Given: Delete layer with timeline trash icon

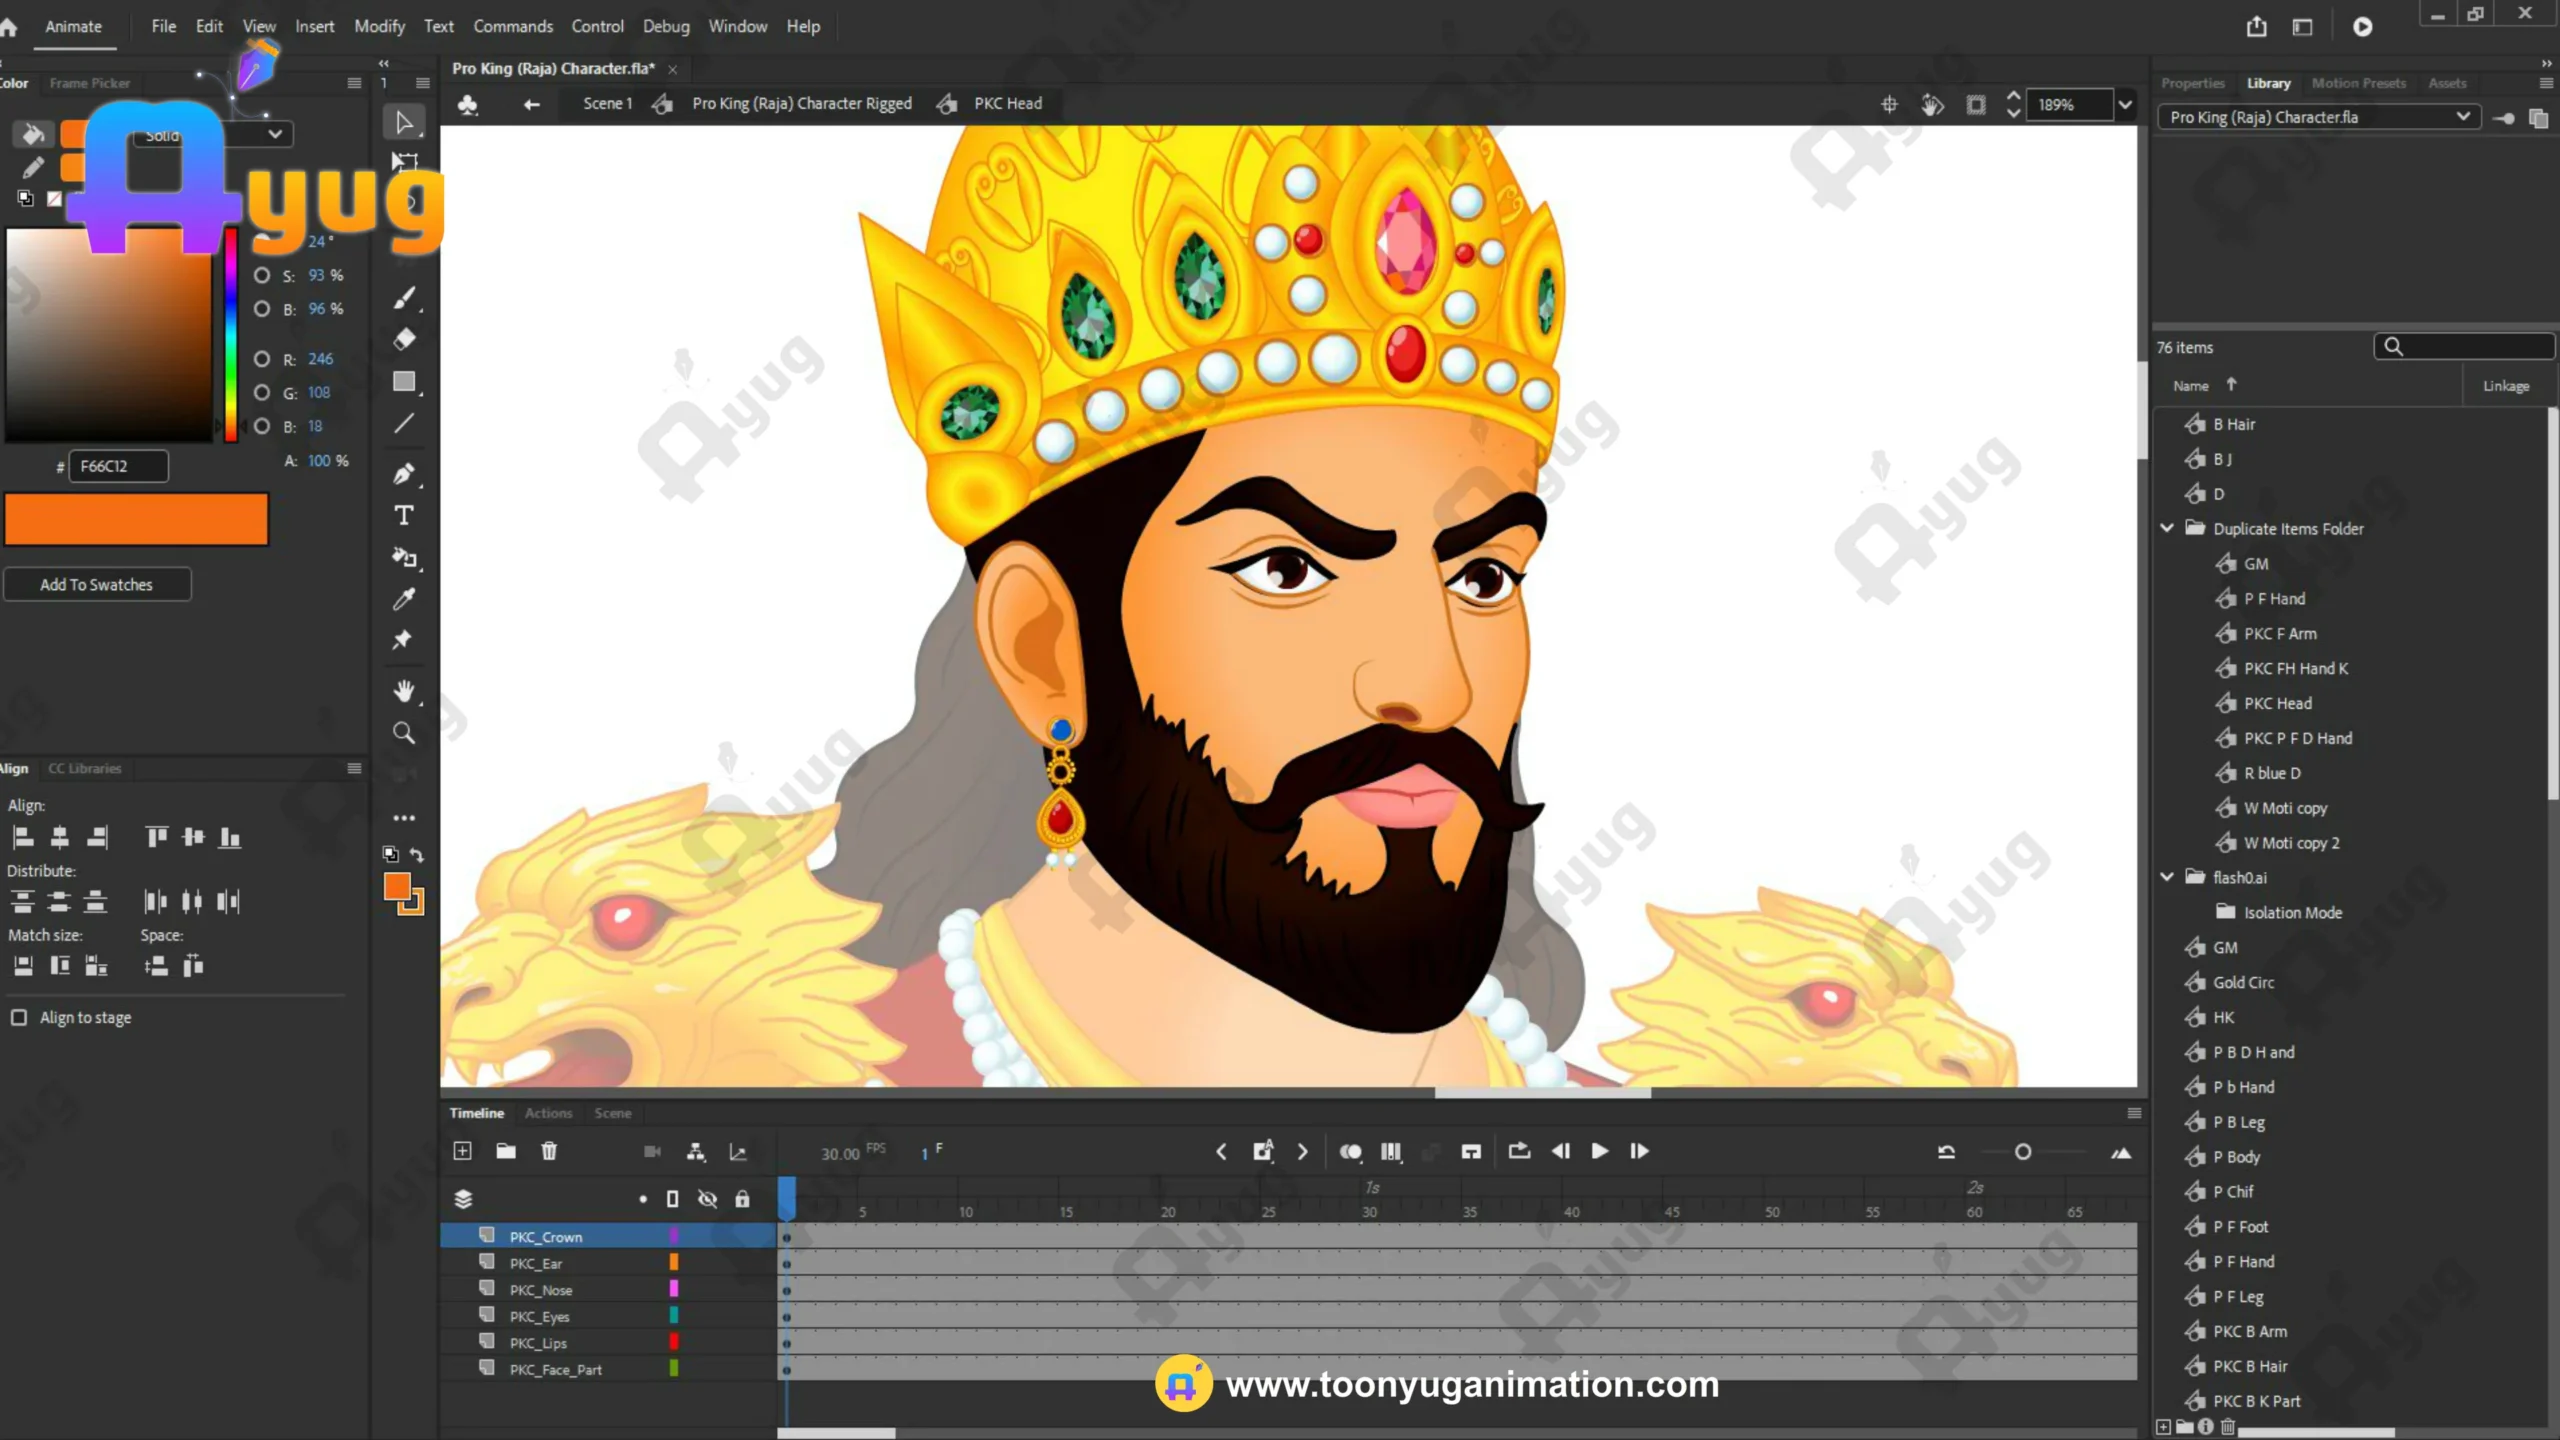Looking at the screenshot, I should (x=549, y=1151).
